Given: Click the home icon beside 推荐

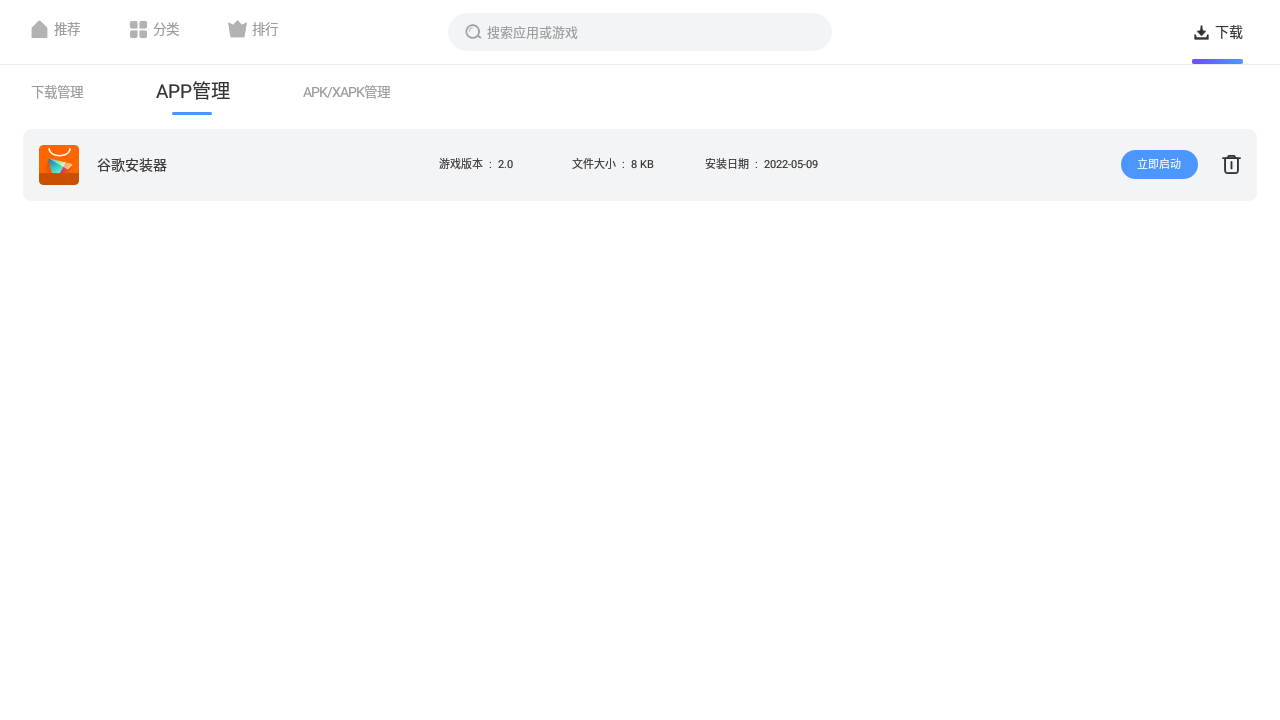Looking at the screenshot, I should pyautogui.click(x=38, y=29).
